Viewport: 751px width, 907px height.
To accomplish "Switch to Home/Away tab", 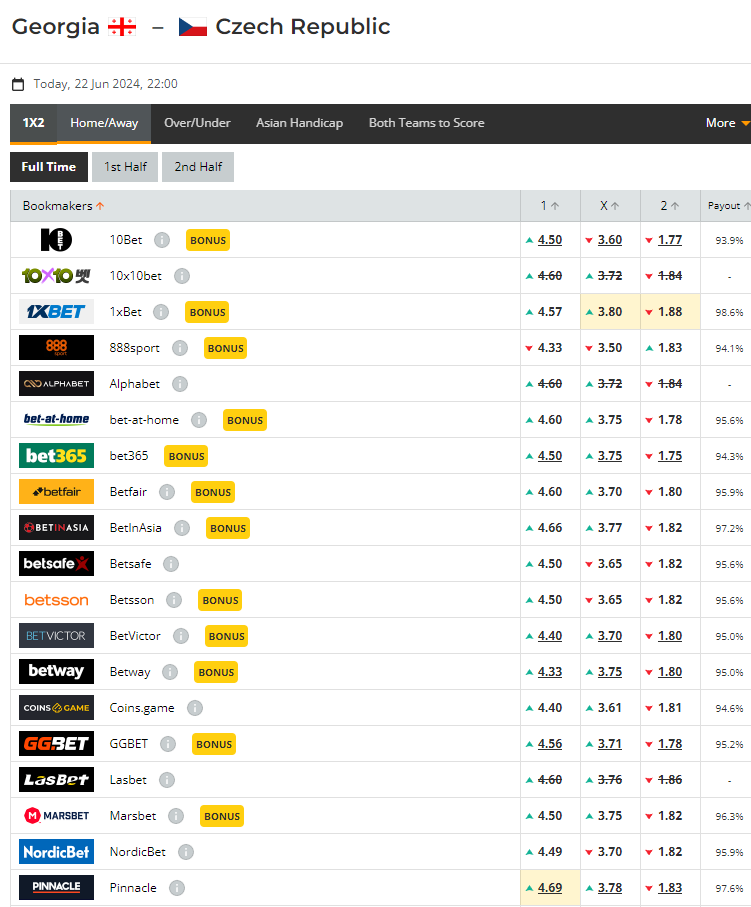I will pos(104,123).
